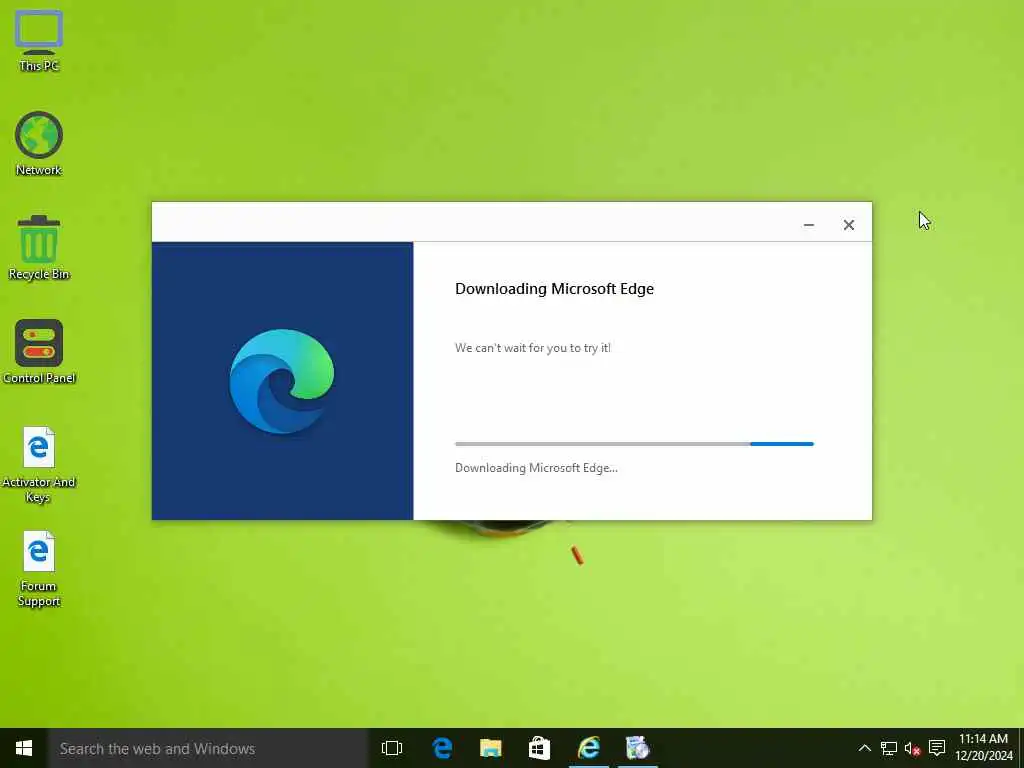Image resolution: width=1024 pixels, height=768 pixels.
Task: Click the Downloading Microsoft Edge... status text
Action: coord(536,468)
